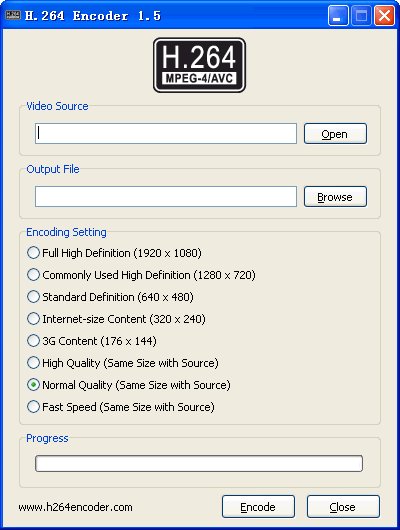Focus the Output File path field
Viewport: 400px width, 530px height.
point(166,196)
